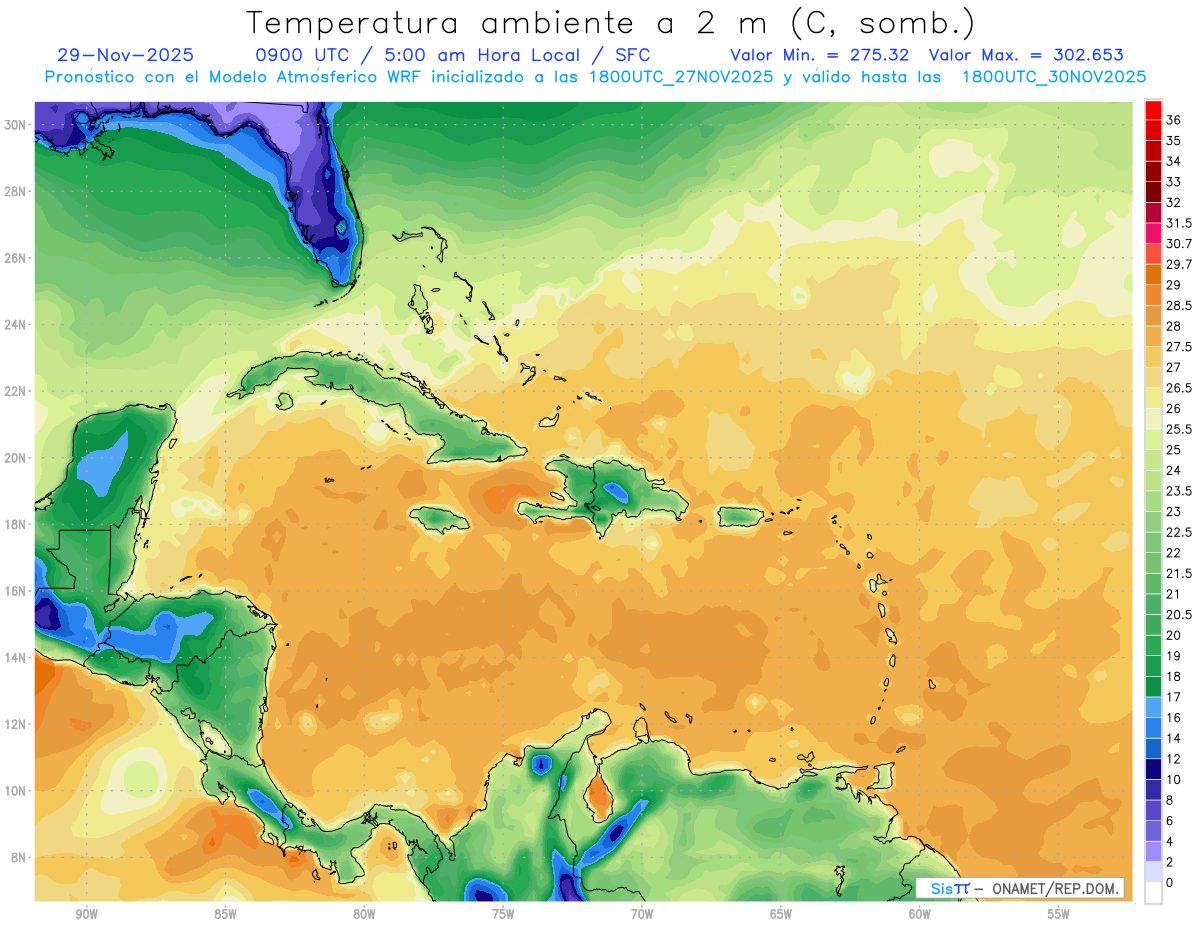1200x927 pixels.
Task: Click legend value "23.5"
Action: click(1179, 491)
